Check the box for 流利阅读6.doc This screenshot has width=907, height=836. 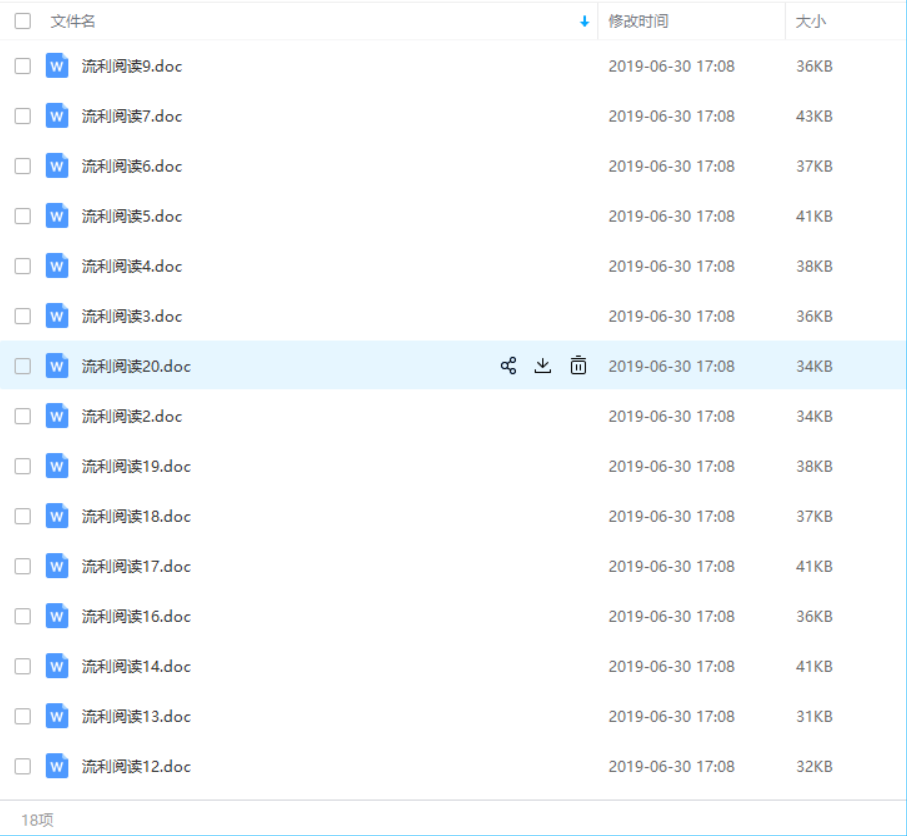23,166
